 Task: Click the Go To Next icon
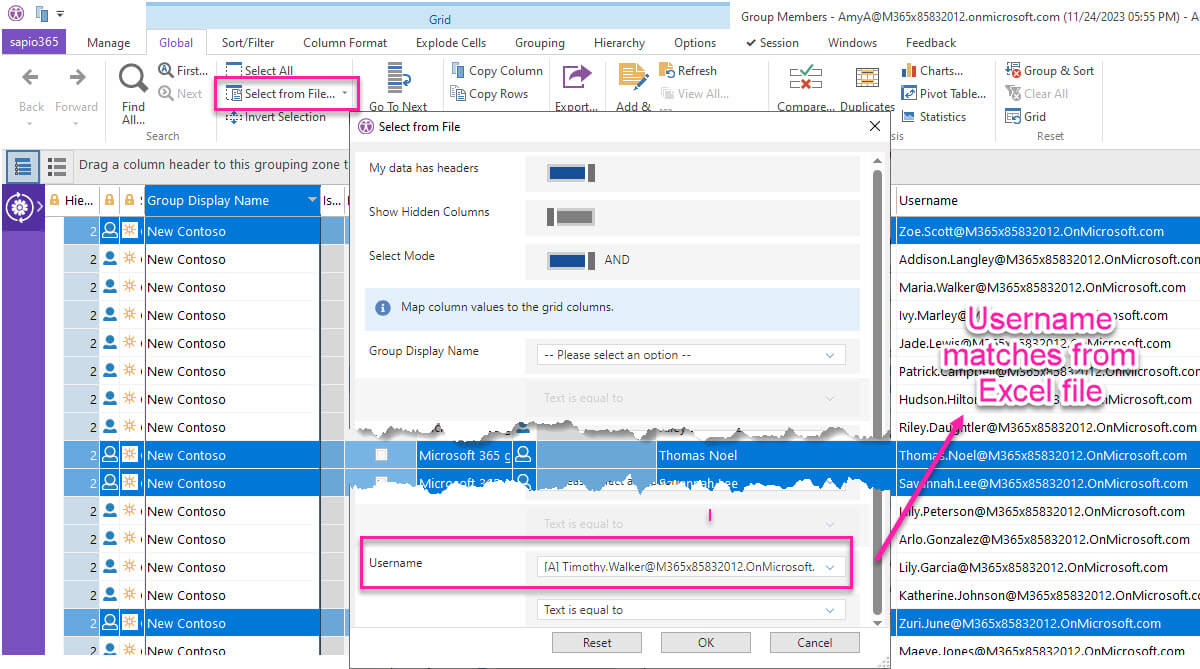398,80
